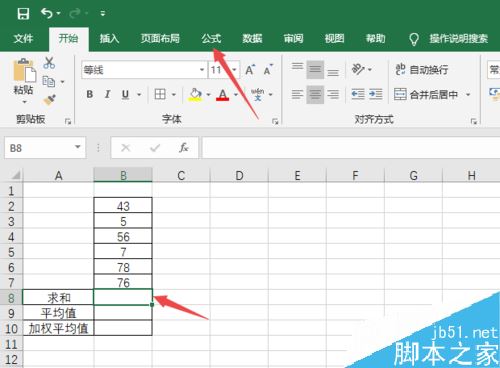Open the 数据 ribbon tab
The image size is (500, 368).
tap(252, 39)
